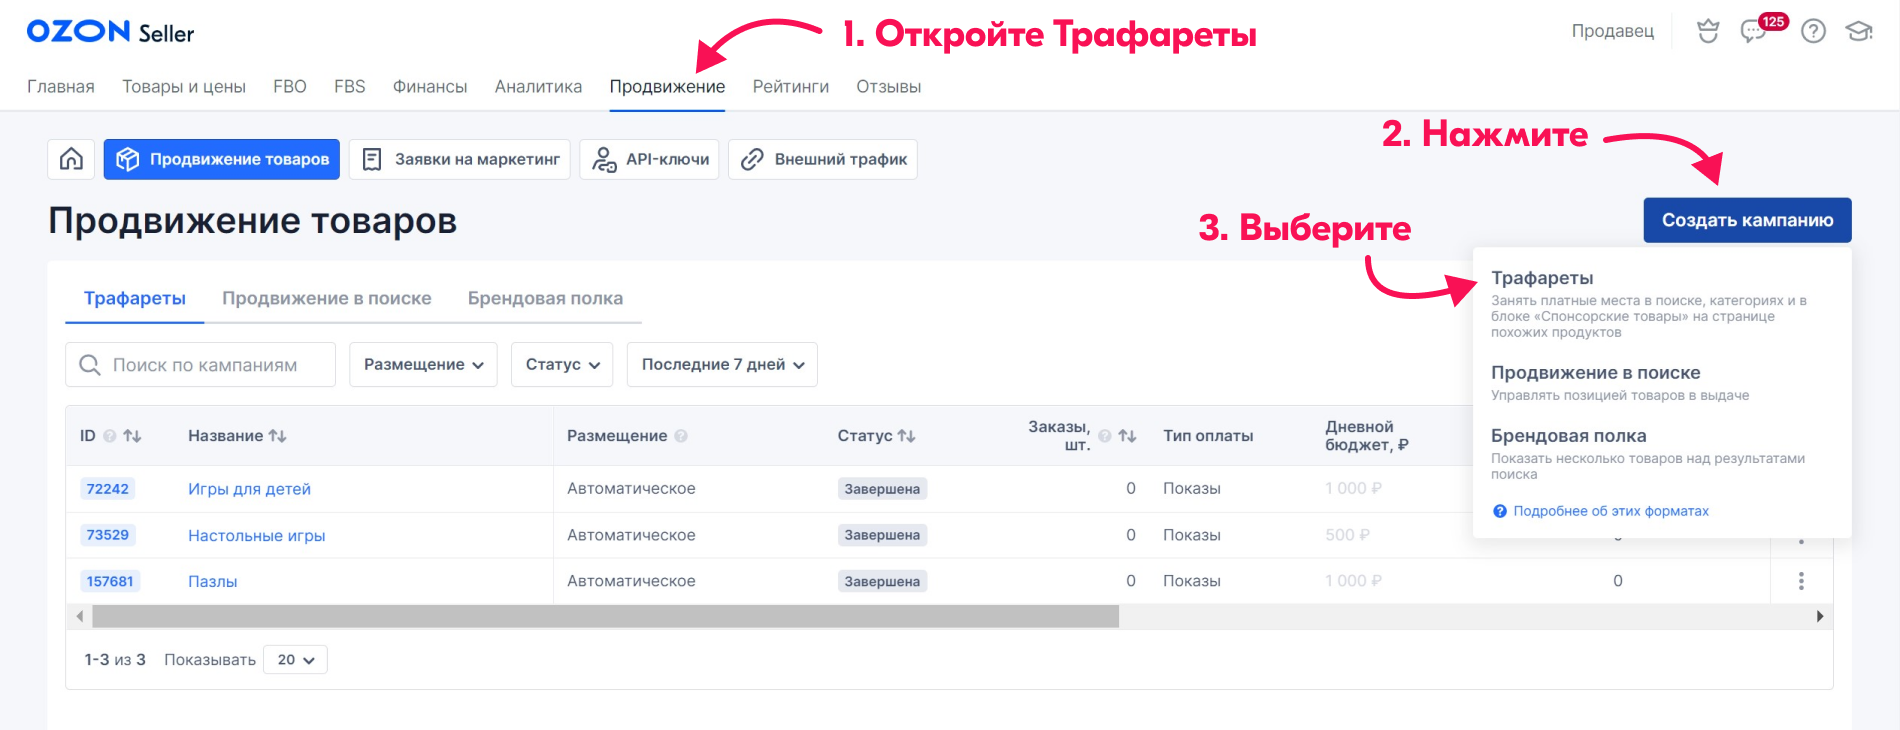Open Рейтинги menu item
1900x730 pixels.
[791, 87]
